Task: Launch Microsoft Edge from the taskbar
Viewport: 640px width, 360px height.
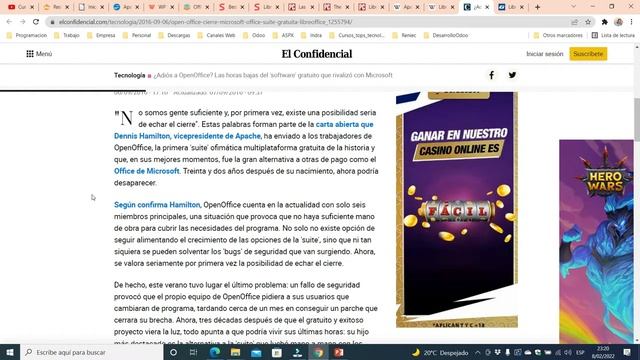Action: click(215, 352)
